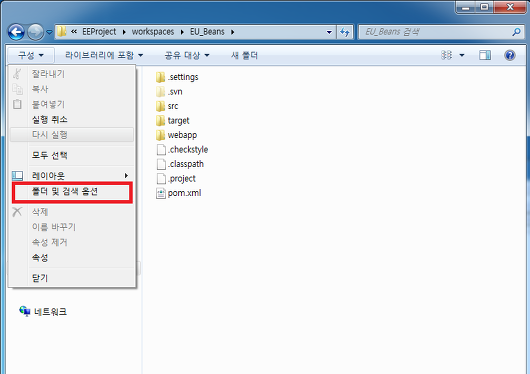Select the src folder icon
The image size is (530, 374).
[161, 106]
